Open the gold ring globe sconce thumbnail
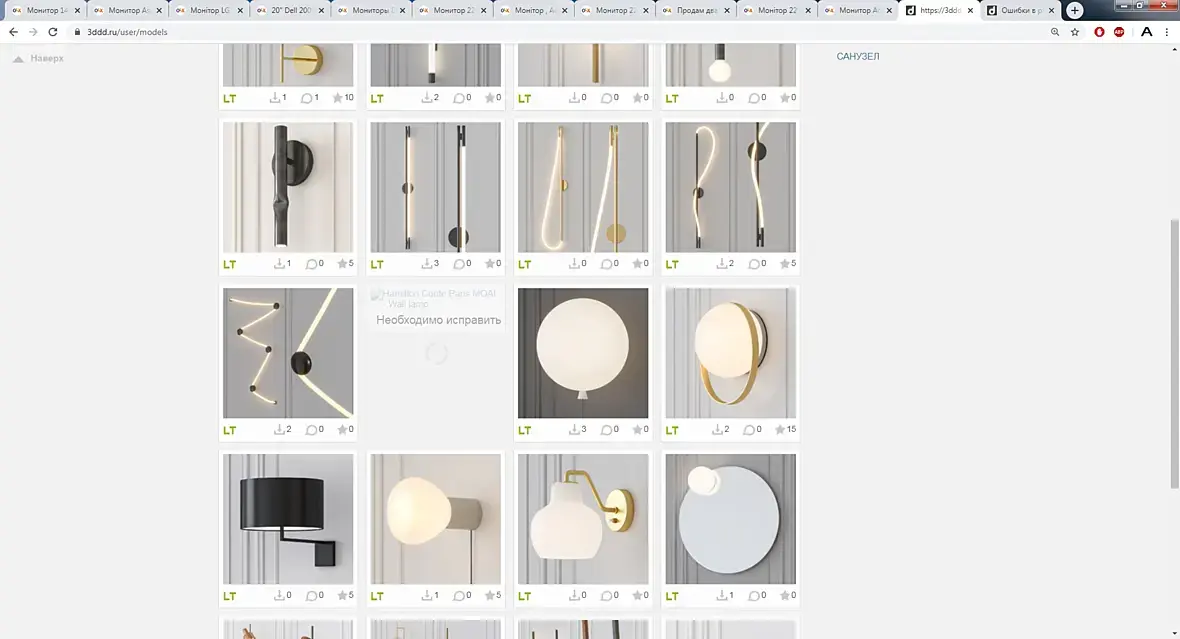1180x639 pixels. pyautogui.click(x=730, y=353)
